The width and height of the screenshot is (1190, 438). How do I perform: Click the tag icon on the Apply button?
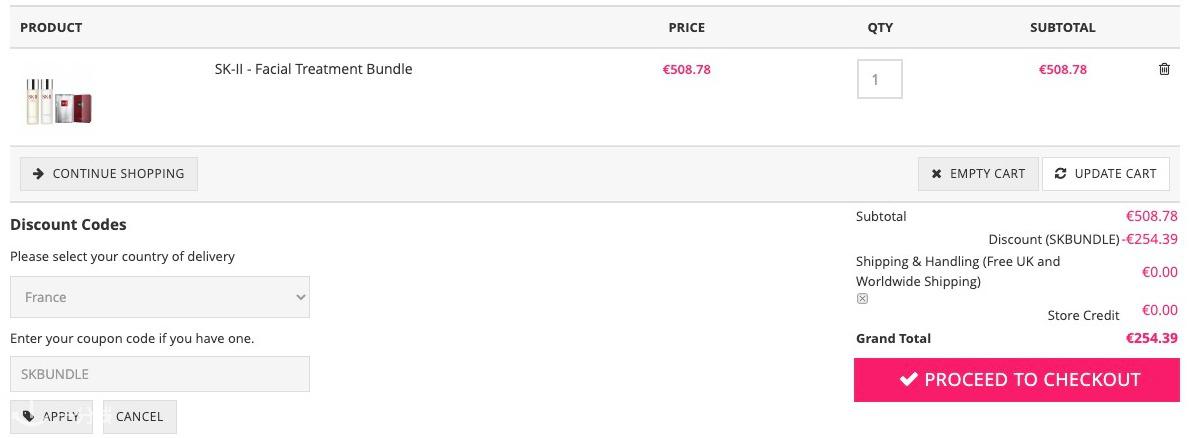pyautogui.click(x=29, y=416)
